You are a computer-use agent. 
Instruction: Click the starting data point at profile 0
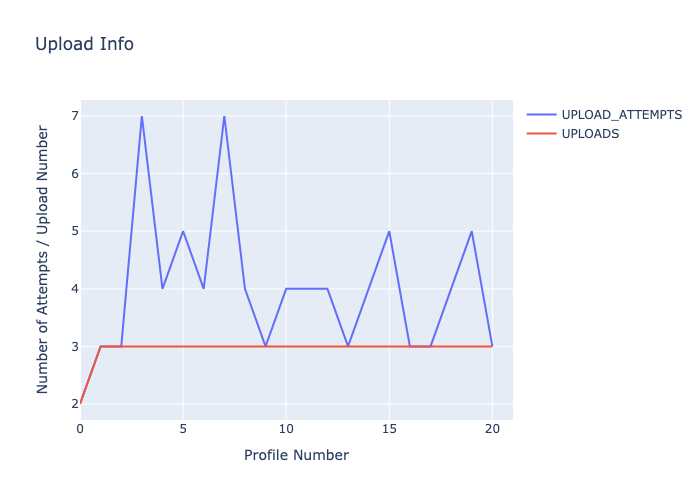[80, 404]
